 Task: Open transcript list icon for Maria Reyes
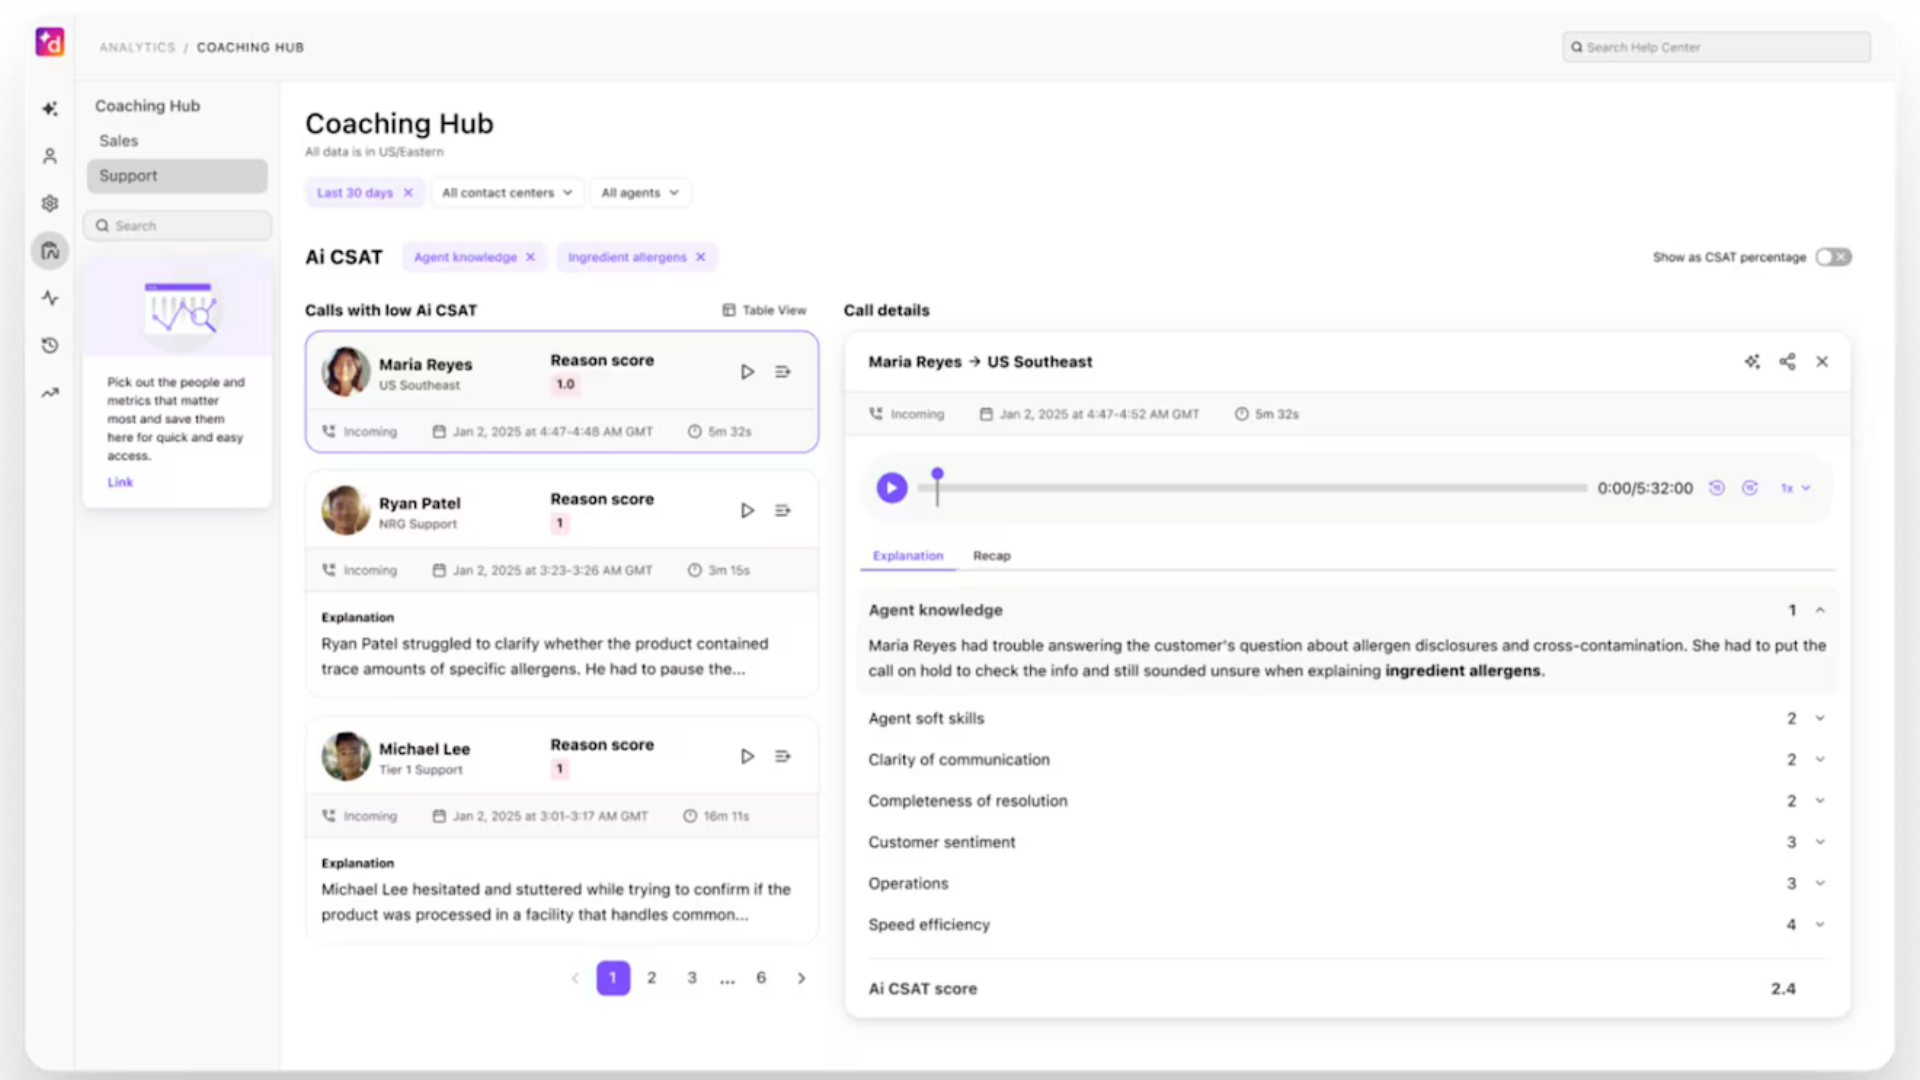[783, 372]
